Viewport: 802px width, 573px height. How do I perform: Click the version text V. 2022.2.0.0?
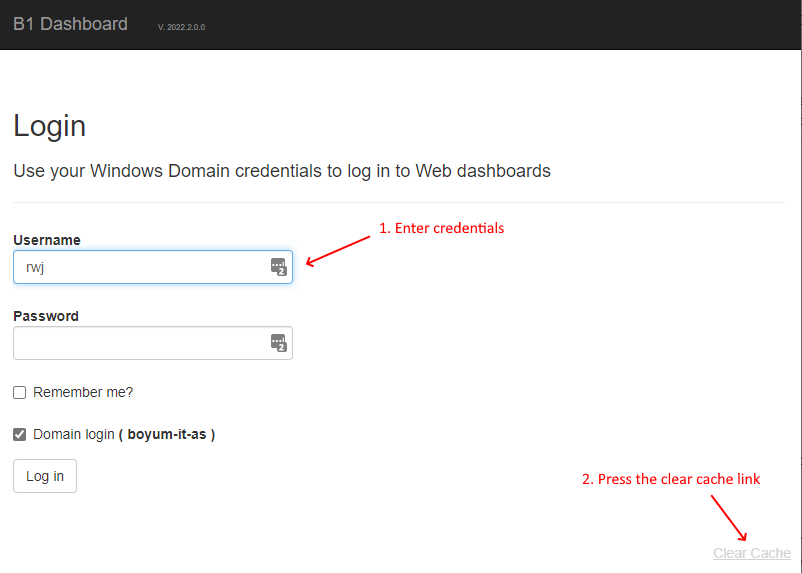click(182, 27)
